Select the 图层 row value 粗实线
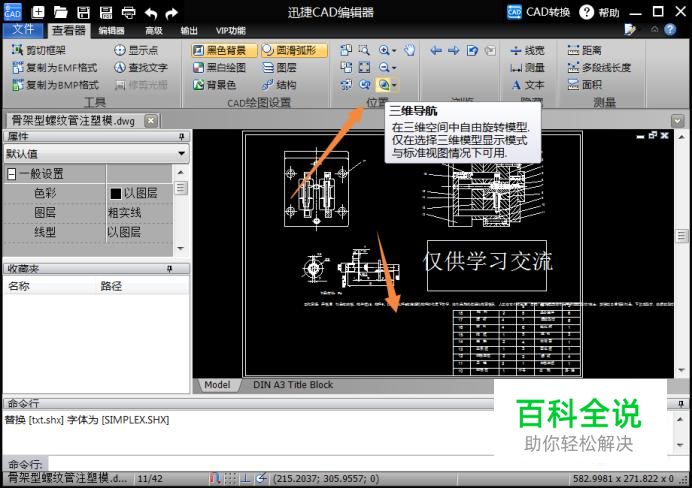 point(124,213)
